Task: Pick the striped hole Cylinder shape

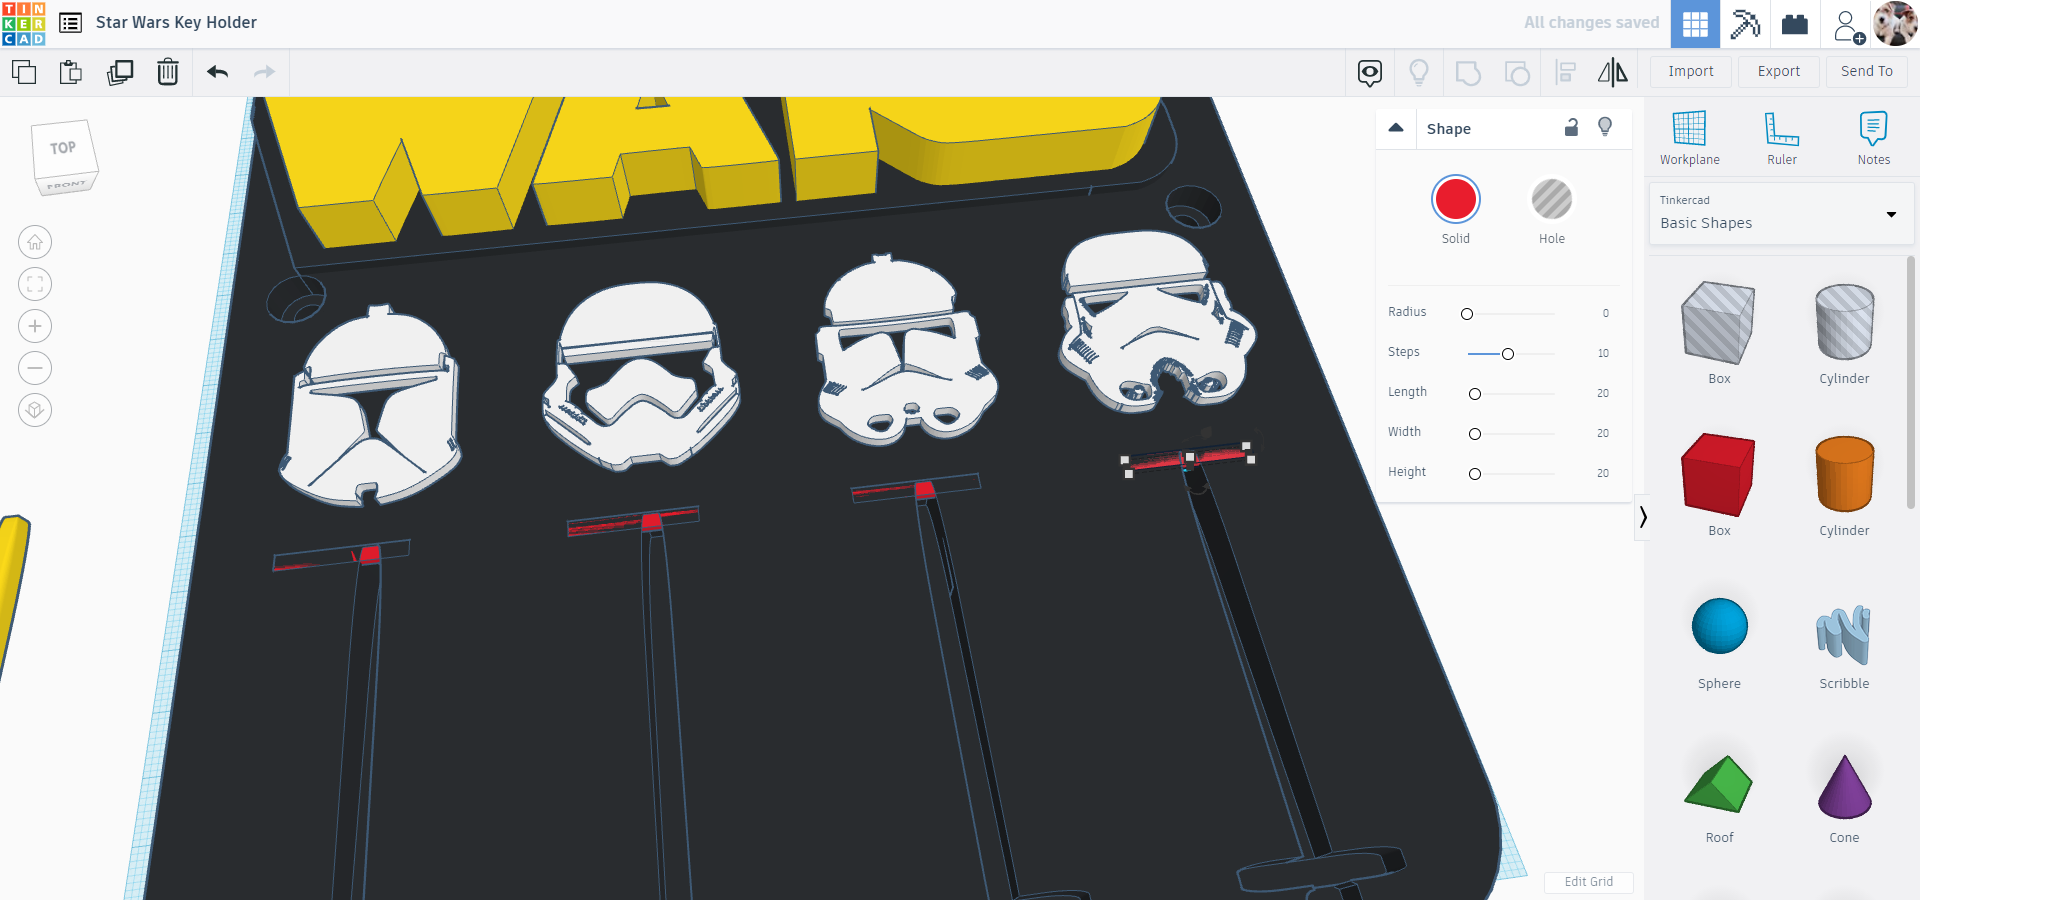Action: 1844,322
